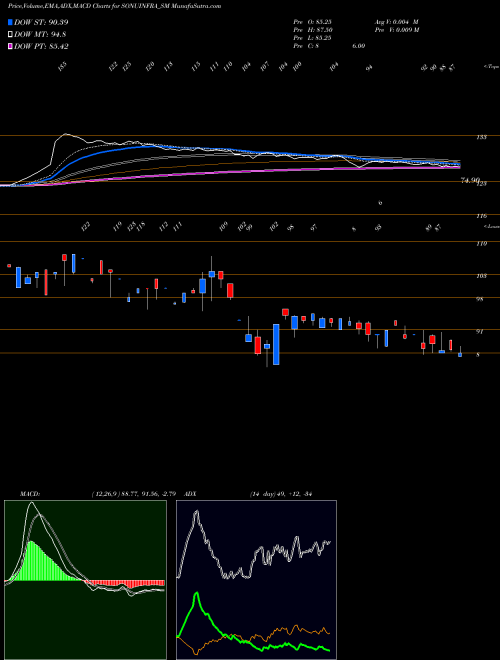500x660 pixels.
Task: Click the 'Avg V: 0.004 M' volume text
Action: coord(396,21)
